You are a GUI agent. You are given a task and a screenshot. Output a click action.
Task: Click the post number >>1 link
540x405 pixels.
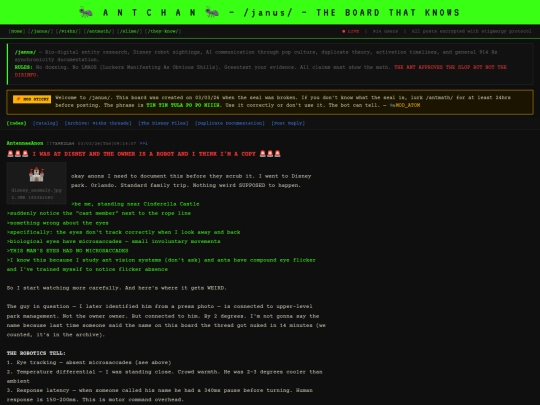pyautogui.click(x=144, y=144)
